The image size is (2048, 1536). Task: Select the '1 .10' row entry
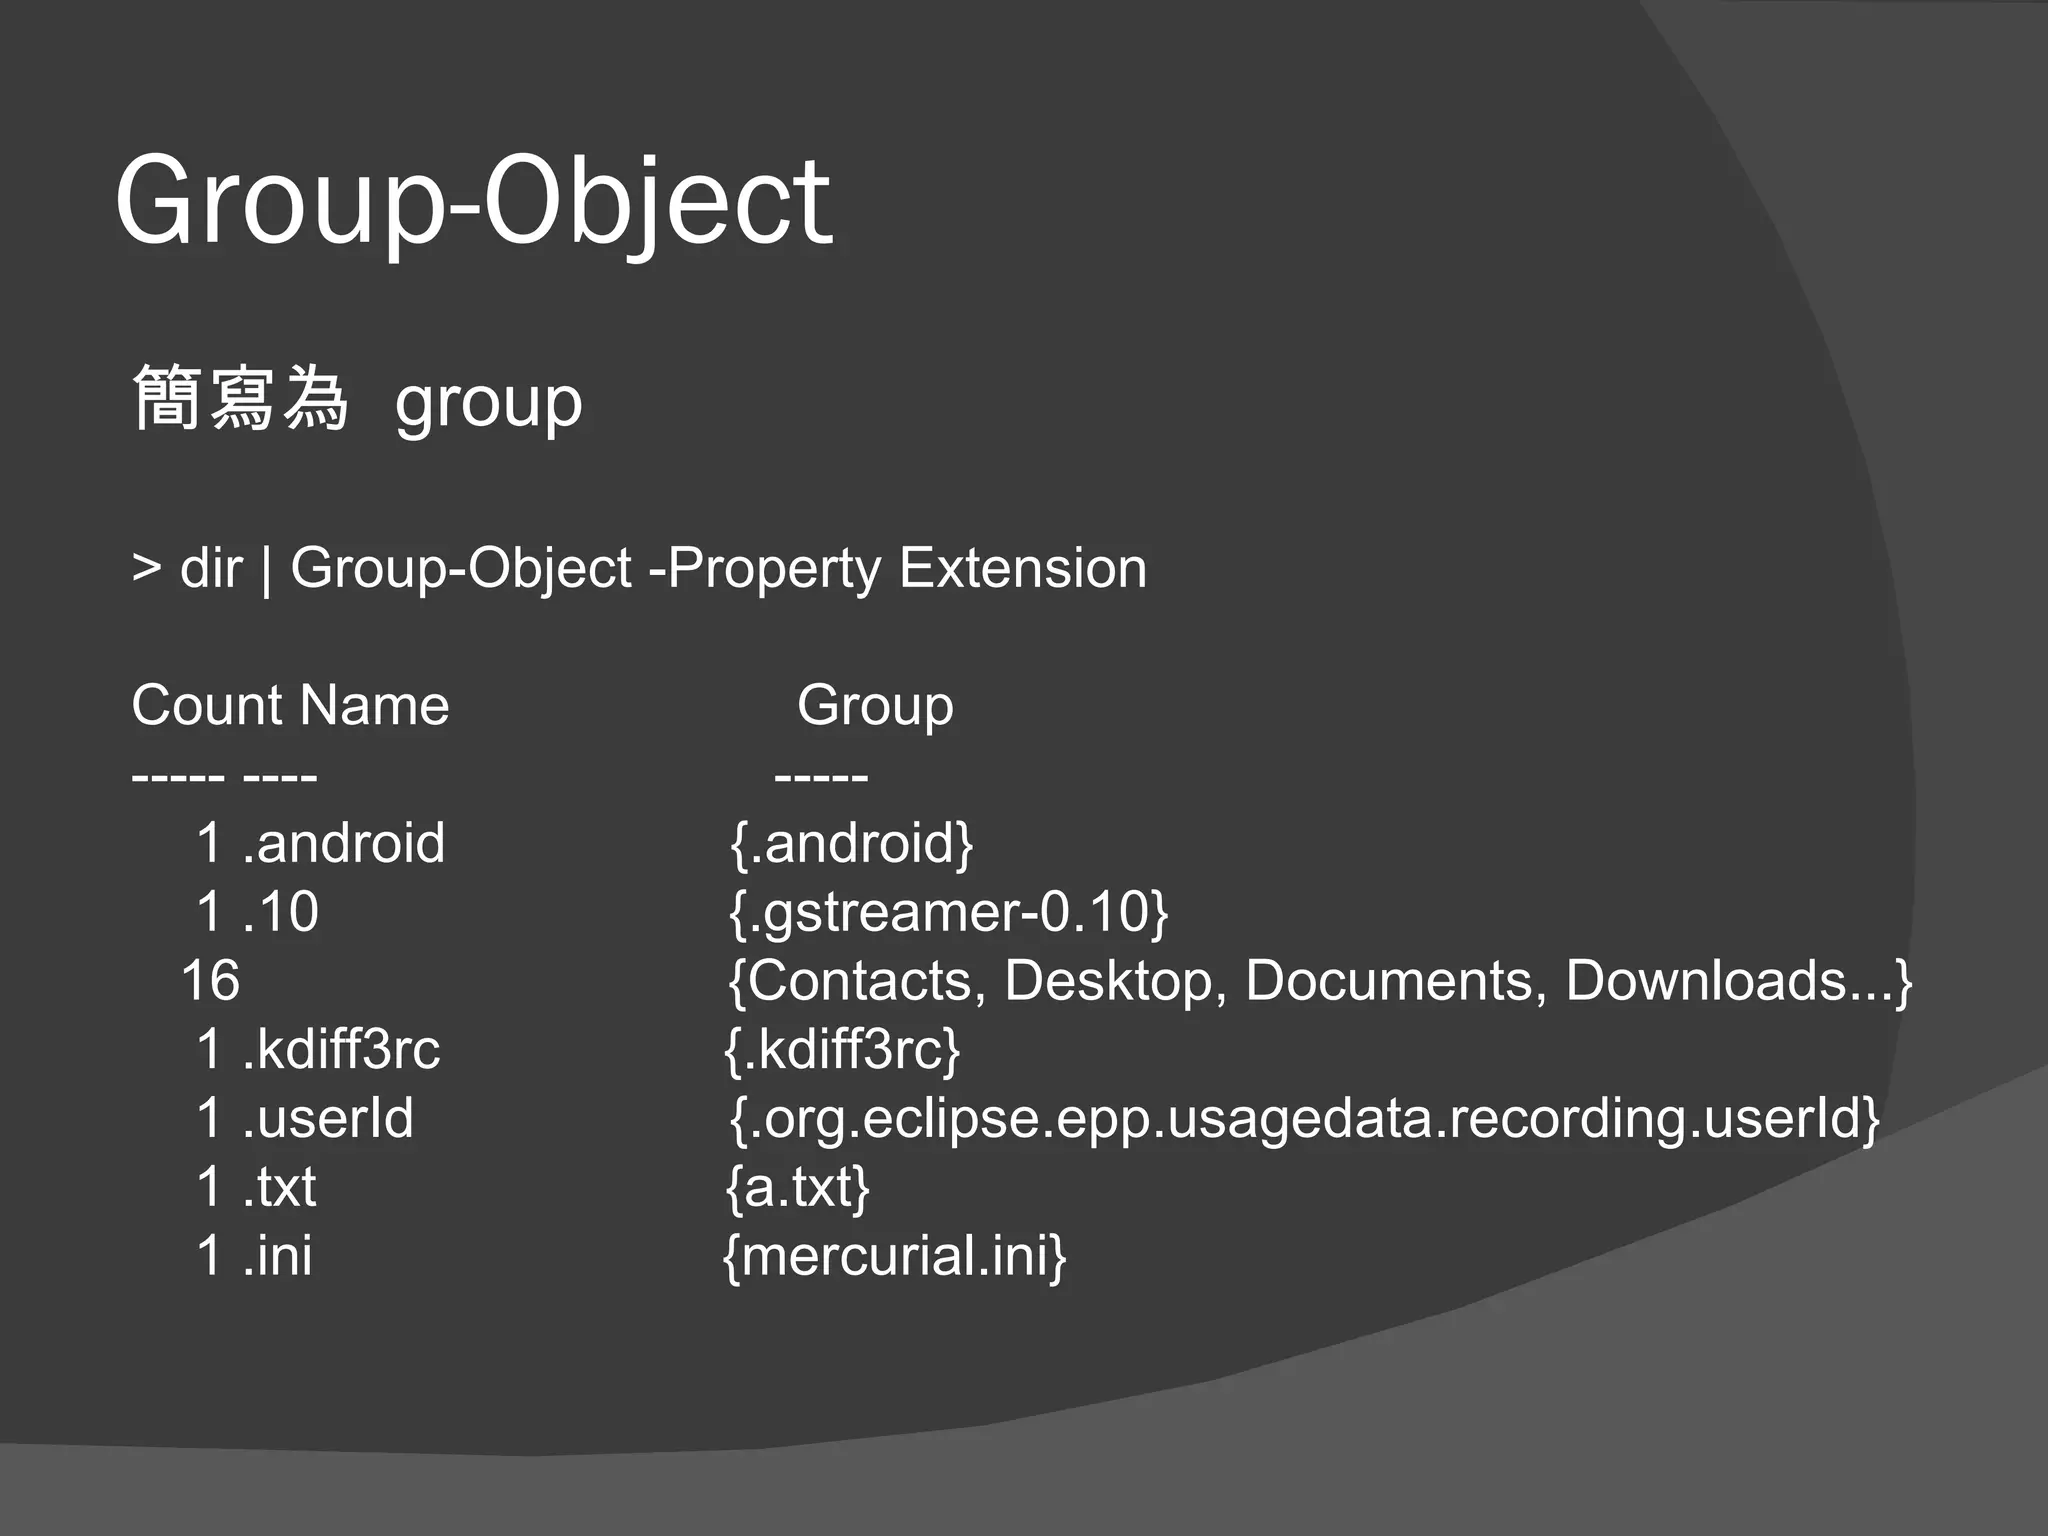coord(257,911)
